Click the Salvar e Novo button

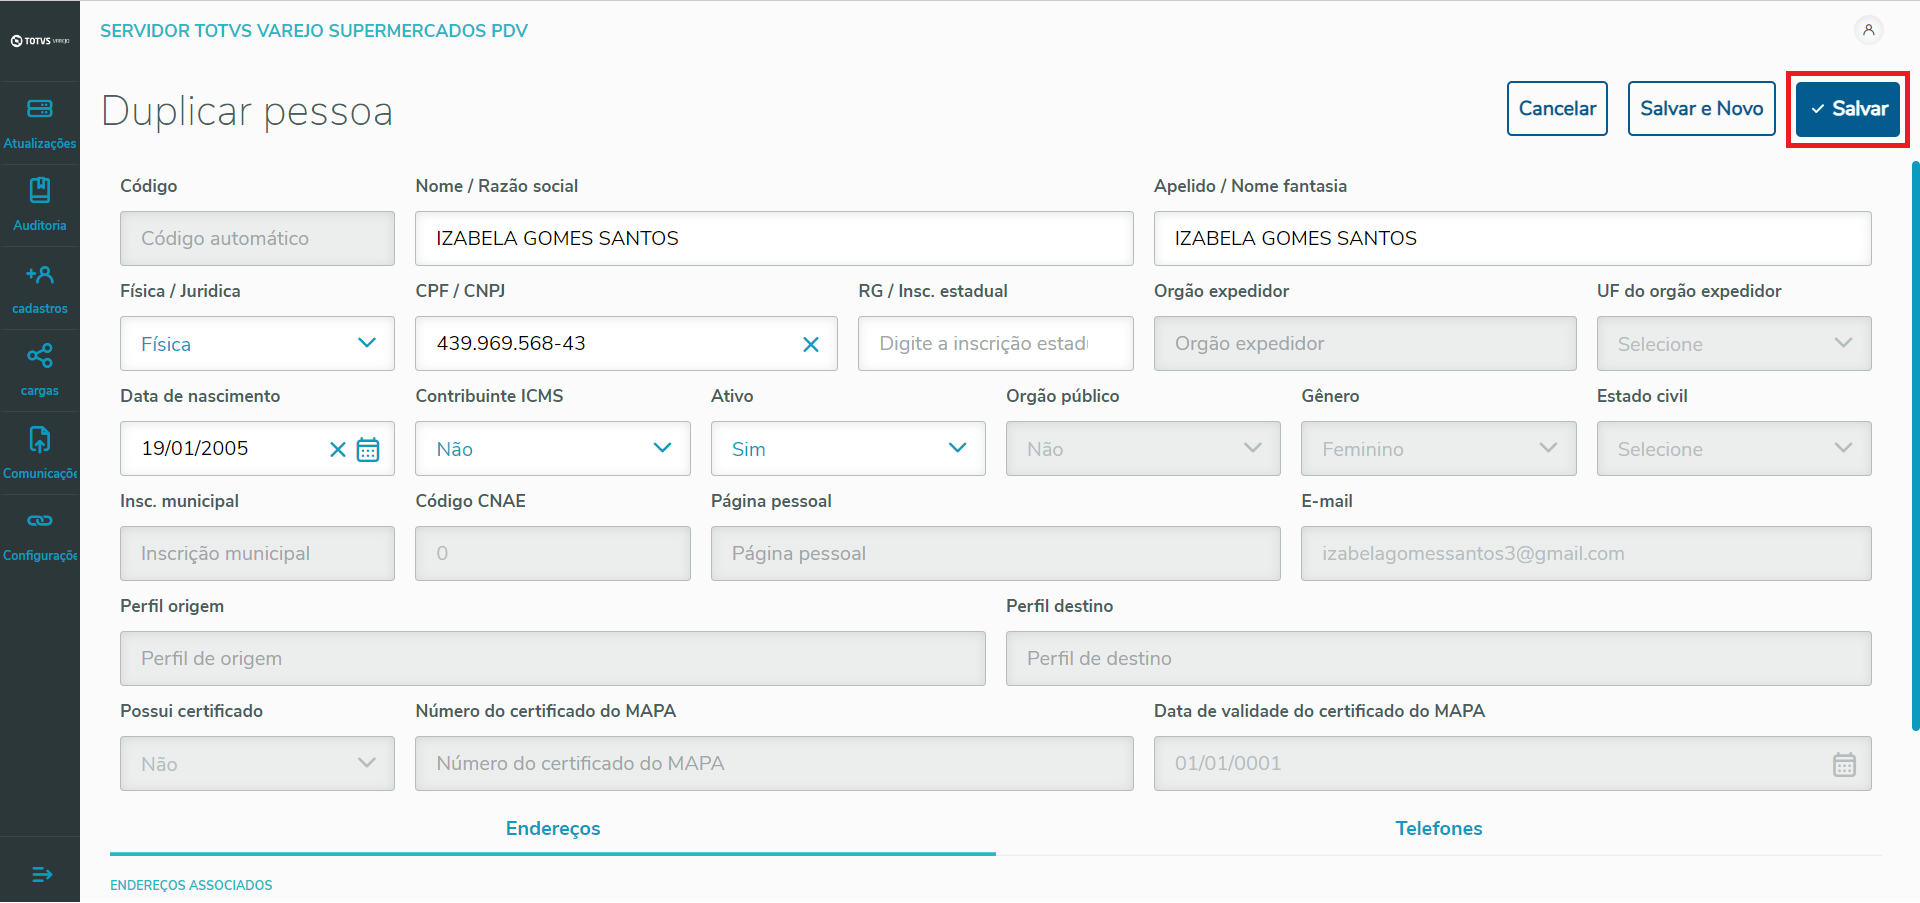click(1701, 109)
